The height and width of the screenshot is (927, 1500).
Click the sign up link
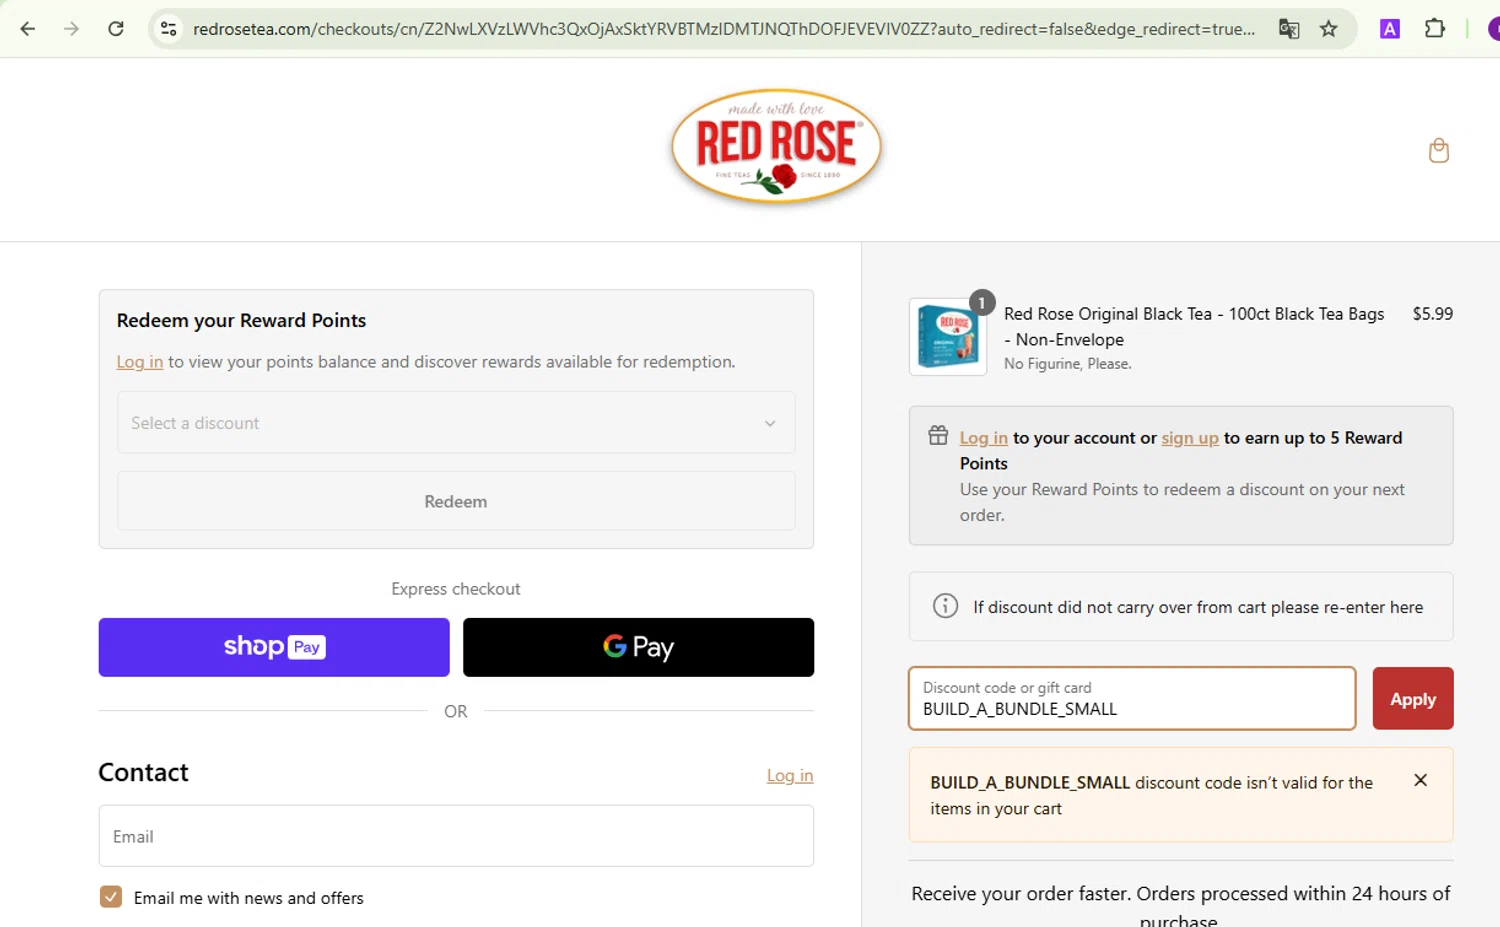pyautogui.click(x=1190, y=438)
